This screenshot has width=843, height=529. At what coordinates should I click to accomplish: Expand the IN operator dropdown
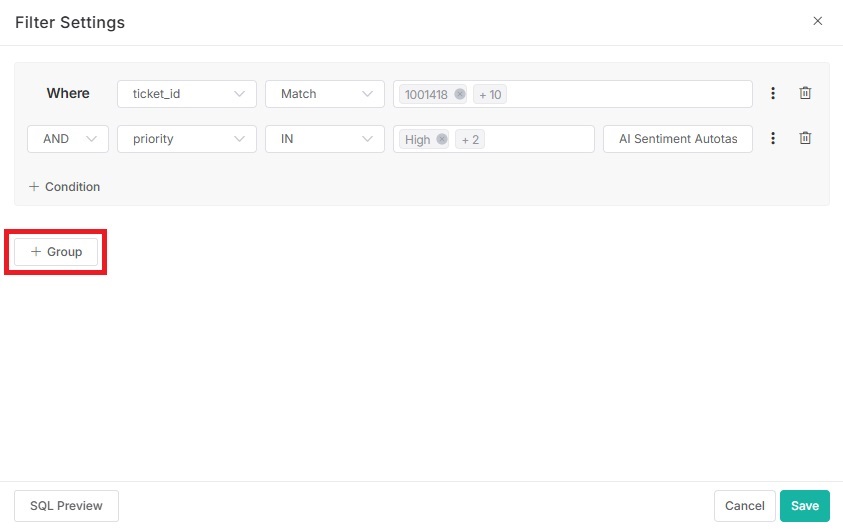pos(324,139)
